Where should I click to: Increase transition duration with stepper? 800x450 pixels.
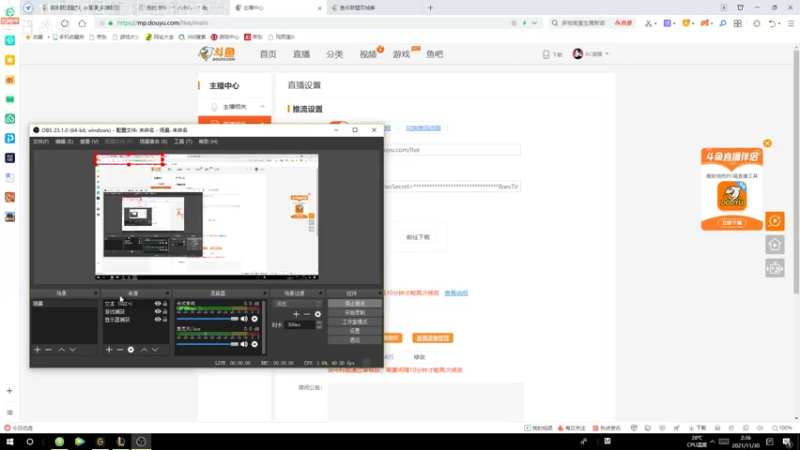319,322
